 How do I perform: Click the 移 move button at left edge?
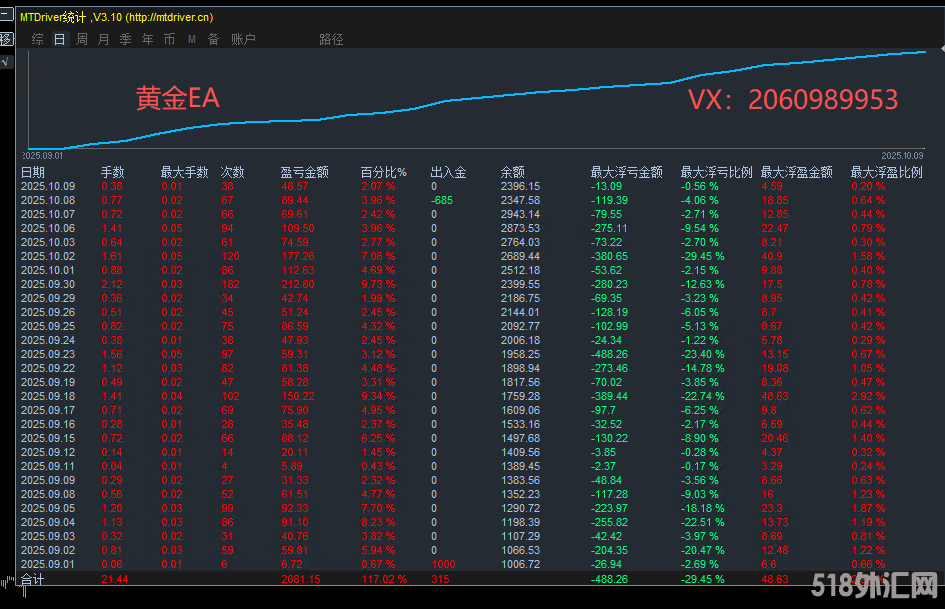(x=6, y=40)
